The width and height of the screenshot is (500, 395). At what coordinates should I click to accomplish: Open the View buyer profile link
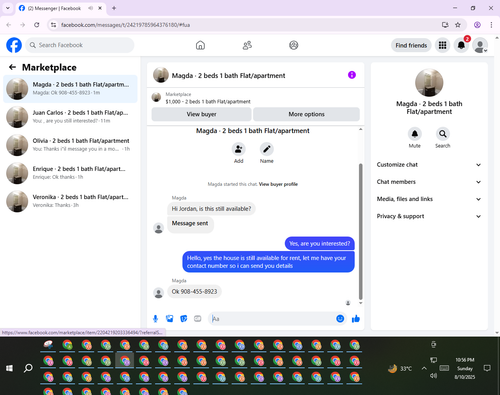point(278,184)
